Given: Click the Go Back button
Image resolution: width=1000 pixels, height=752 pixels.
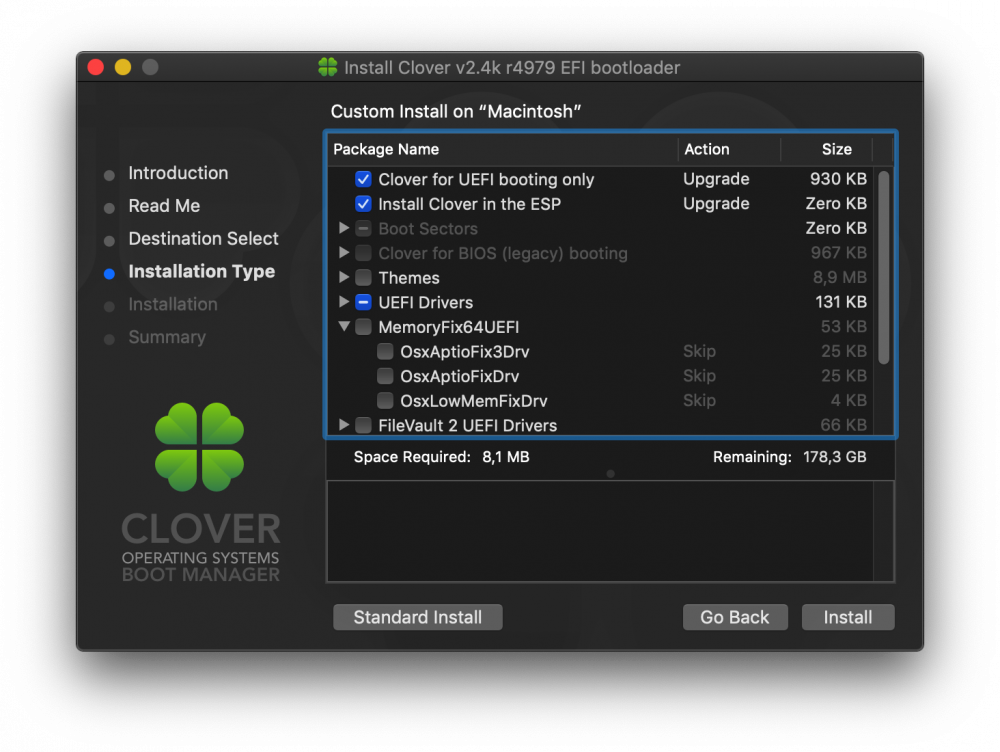Looking at the screenshot, I should coord(735,617).
